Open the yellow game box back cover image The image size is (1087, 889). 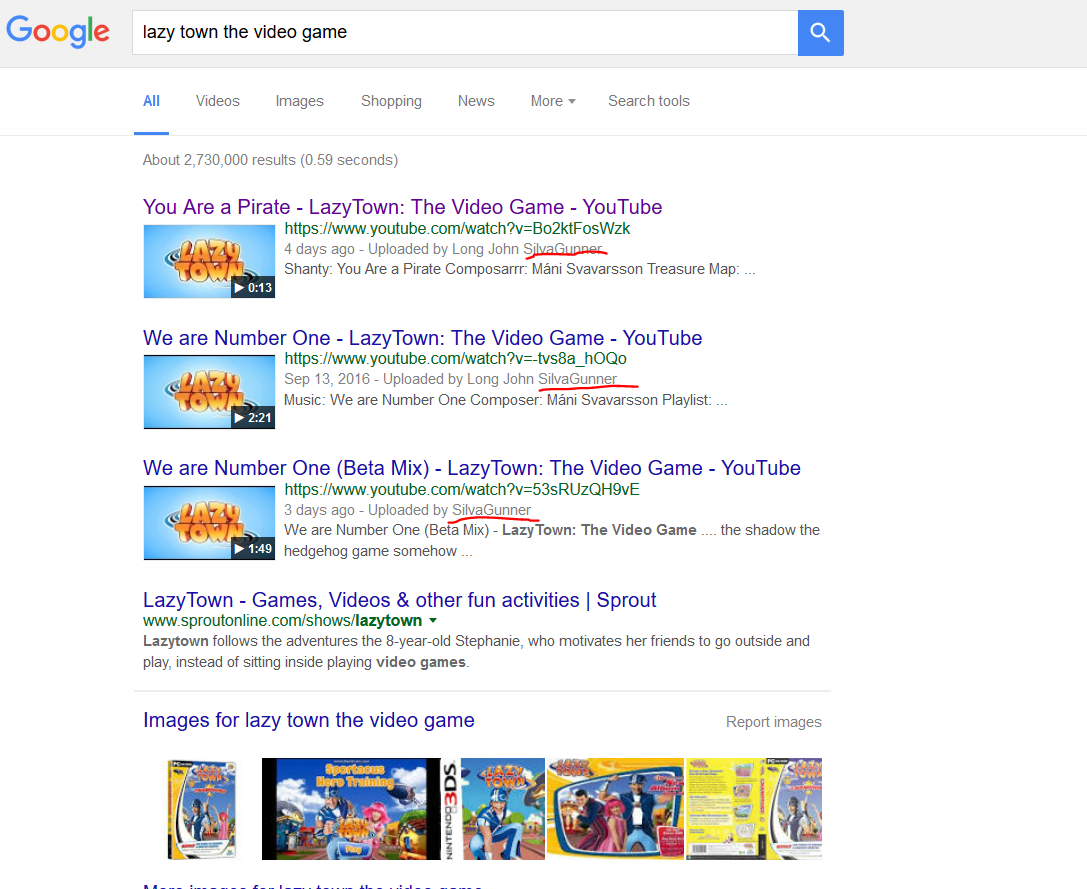coord(754,809)
